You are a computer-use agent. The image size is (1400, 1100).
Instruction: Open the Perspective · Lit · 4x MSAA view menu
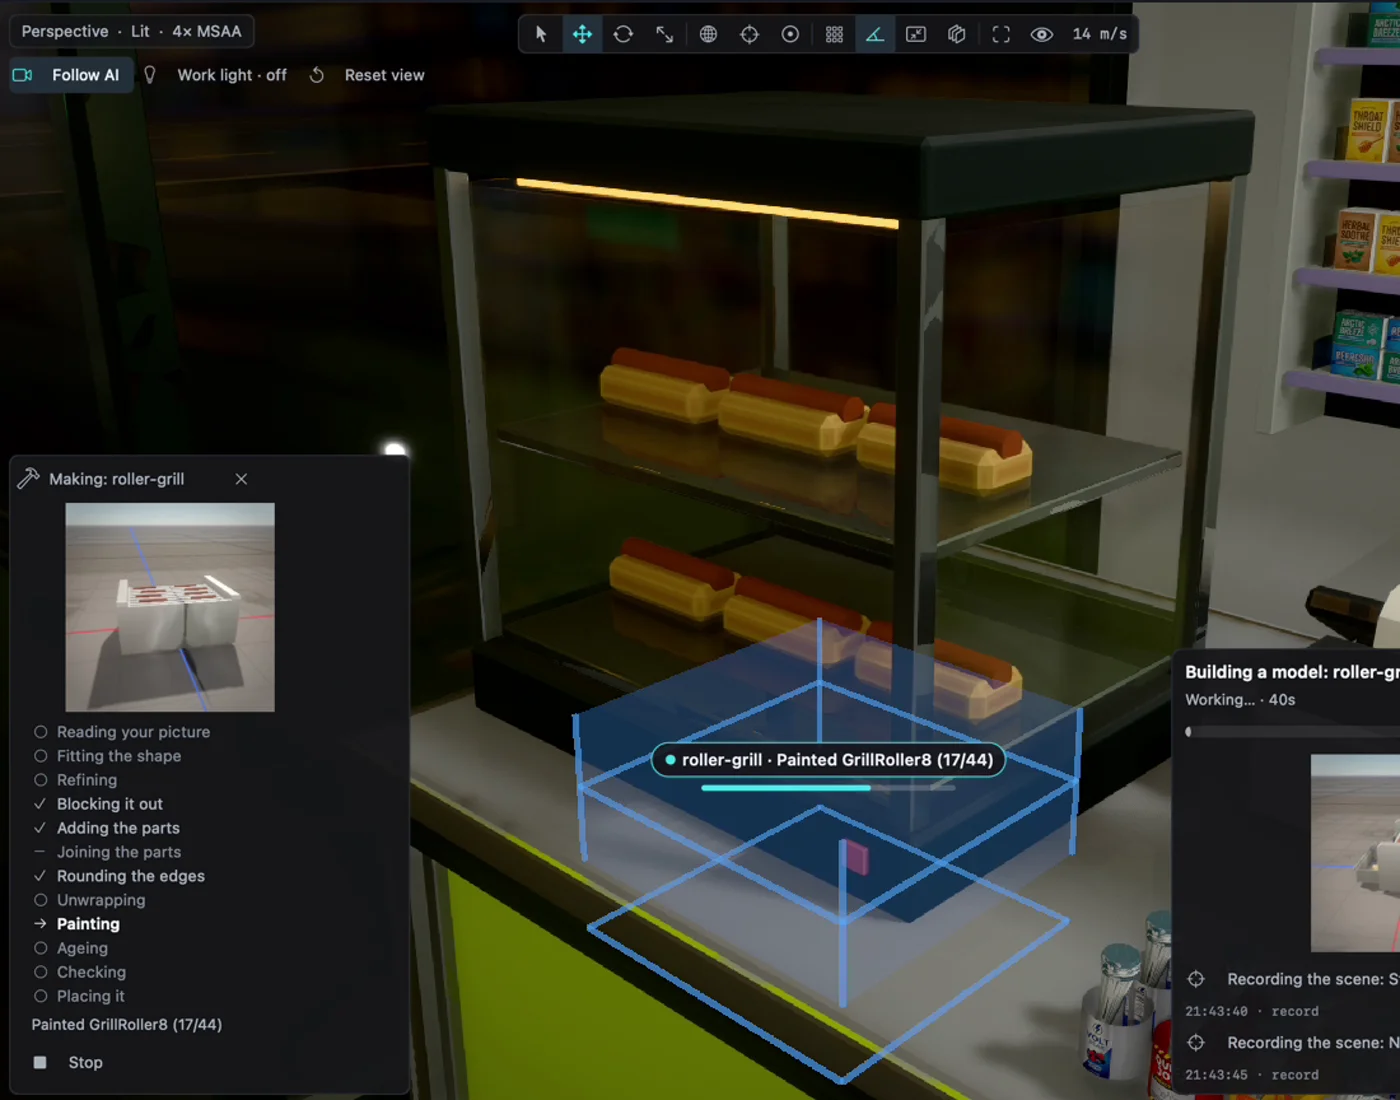(x=132, y=31)
